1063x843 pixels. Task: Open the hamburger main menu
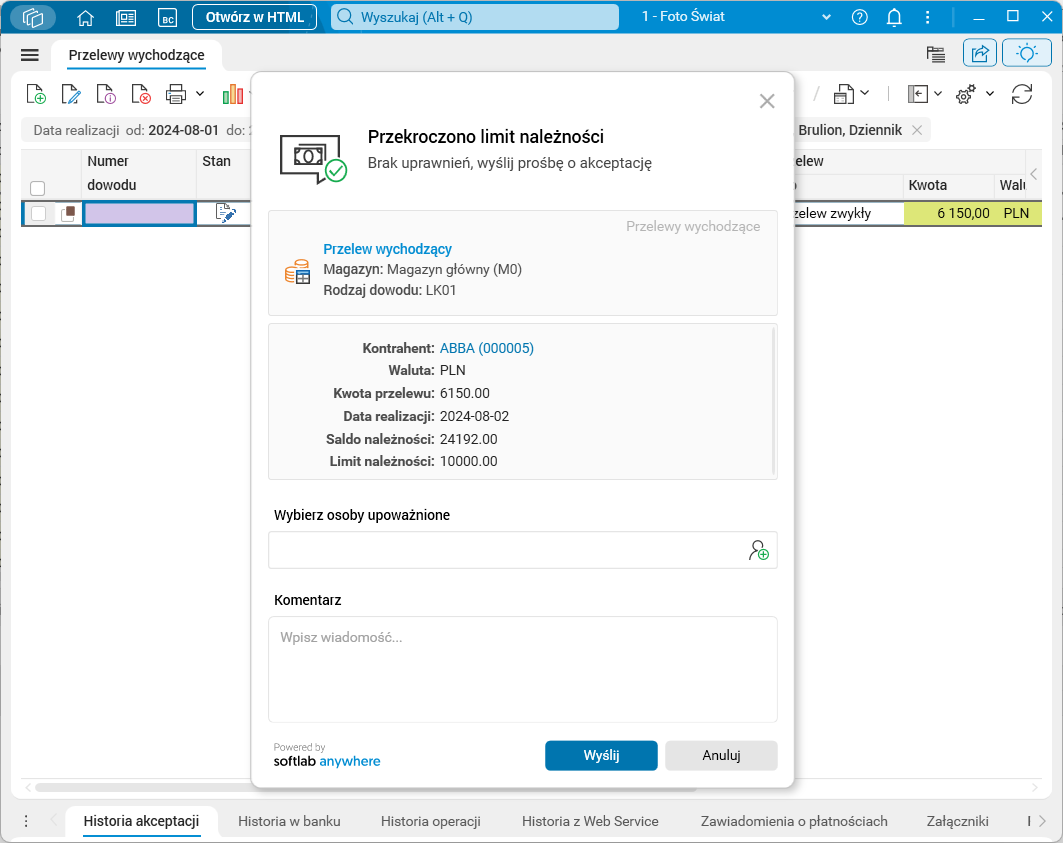[x=30, y=55]
